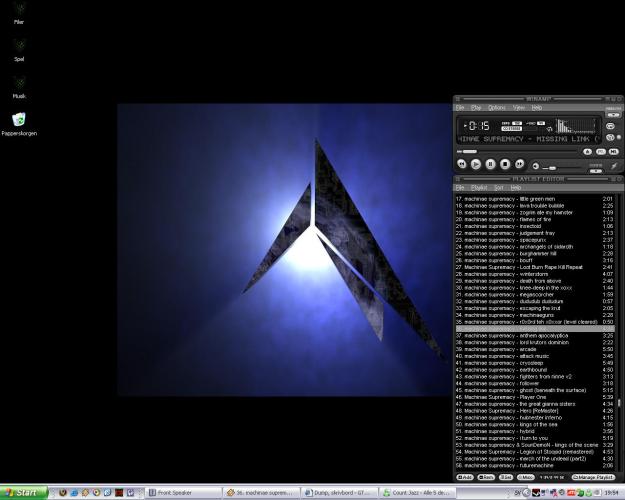Viewport: 625px width, 500px height.
Task: Open the playlist Add menu button
Action: tap(465, 477)
